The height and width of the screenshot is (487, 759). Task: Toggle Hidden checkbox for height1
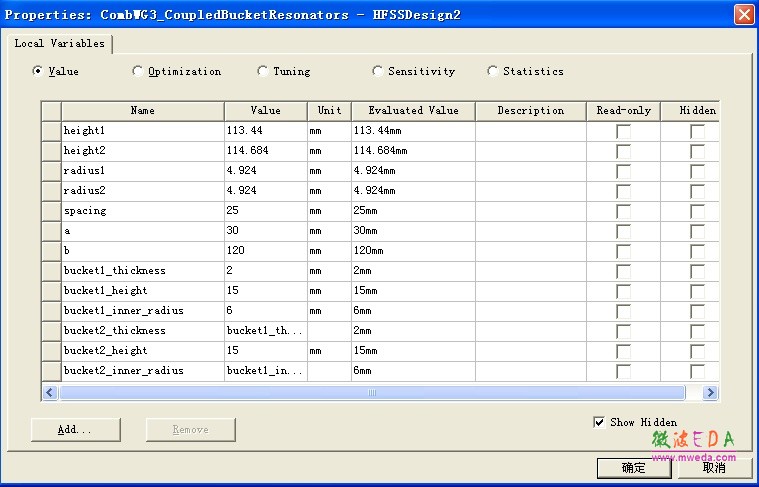[x=698, y=131]
